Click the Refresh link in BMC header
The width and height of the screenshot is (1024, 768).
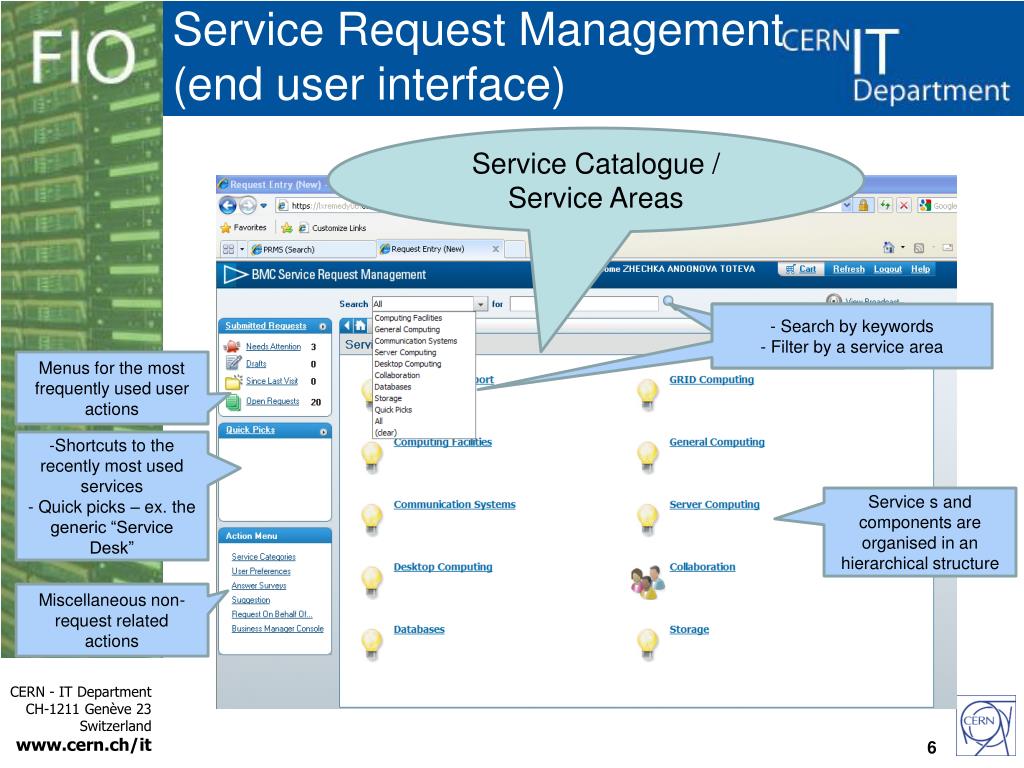click(848, 269)
